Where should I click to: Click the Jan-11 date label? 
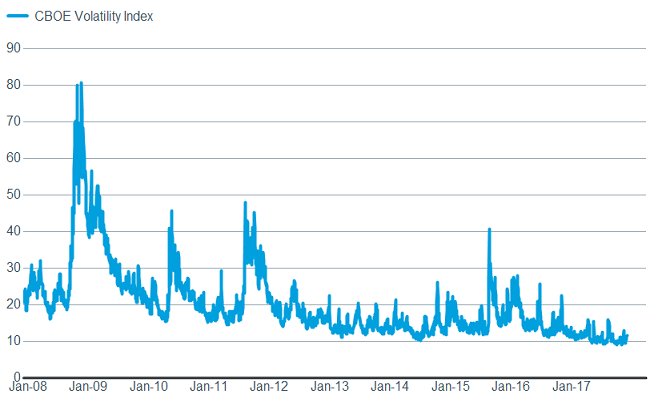[x=210, y=386]
